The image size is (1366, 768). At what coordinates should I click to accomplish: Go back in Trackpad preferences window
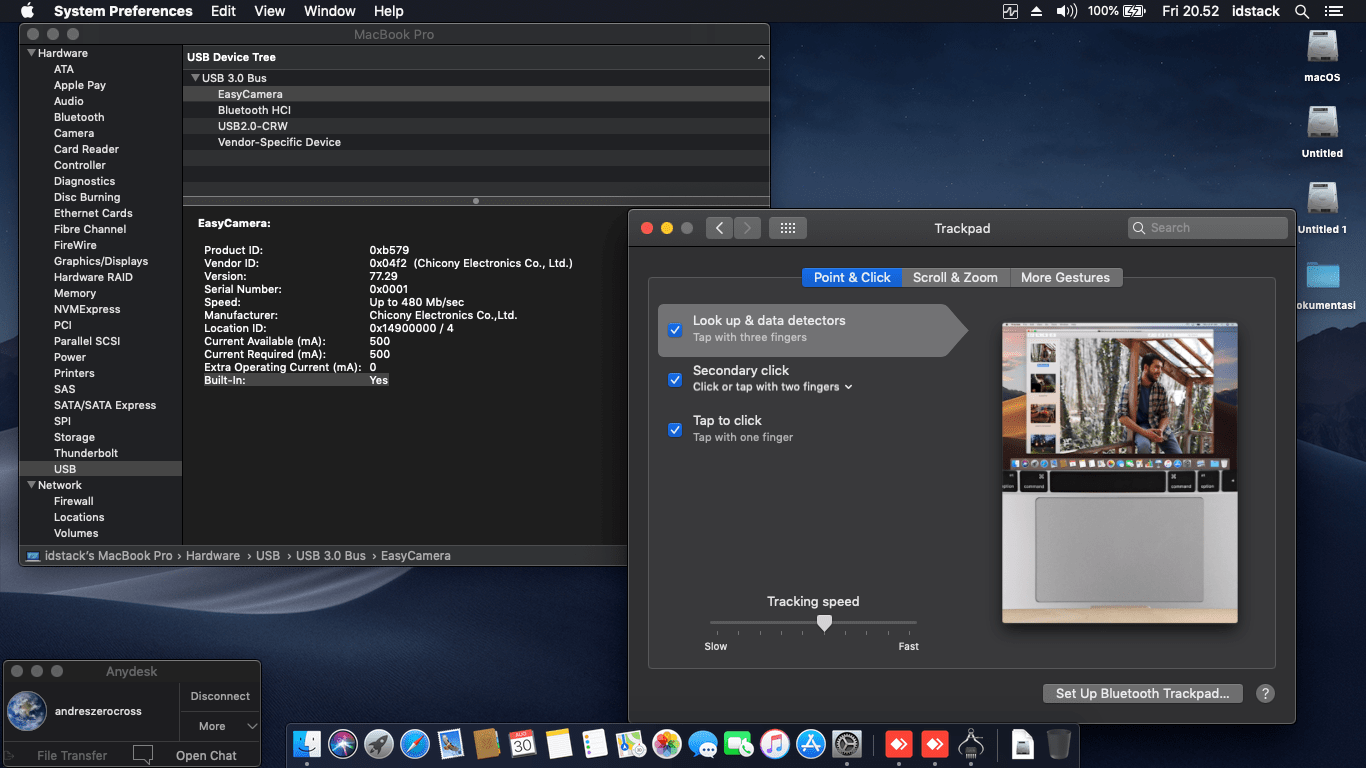click(719, 228)
